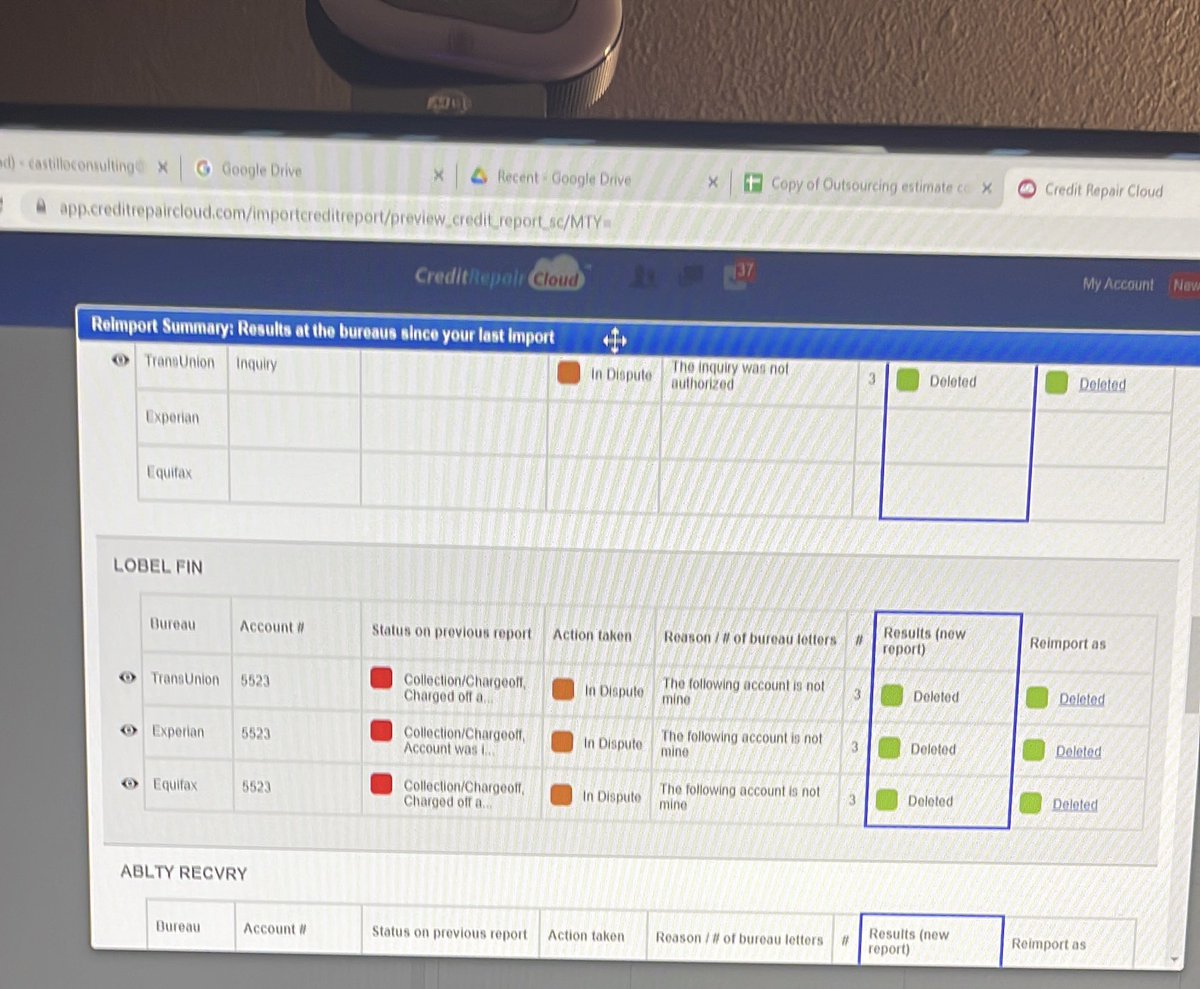This screenshot has width=1200, height=989.
Task: Click the Experian cell under the Inquiry row
Action: 172,418
